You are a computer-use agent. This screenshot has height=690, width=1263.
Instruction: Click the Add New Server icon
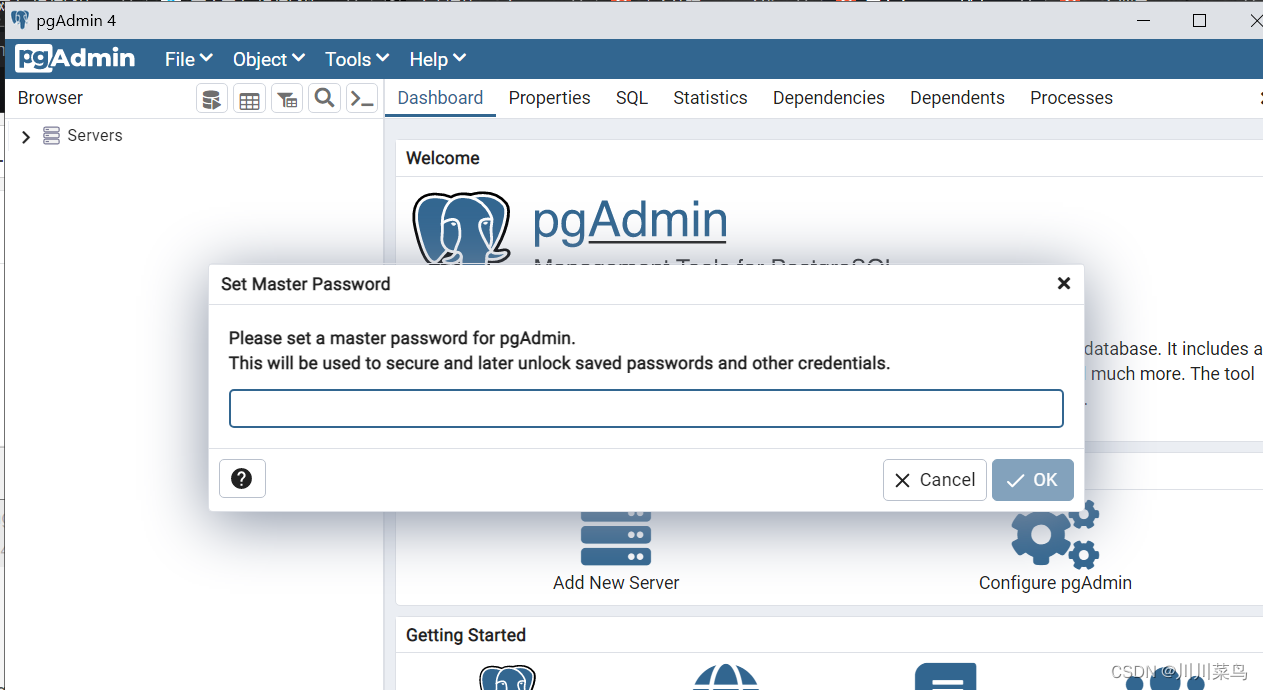(x=616, y=538)
